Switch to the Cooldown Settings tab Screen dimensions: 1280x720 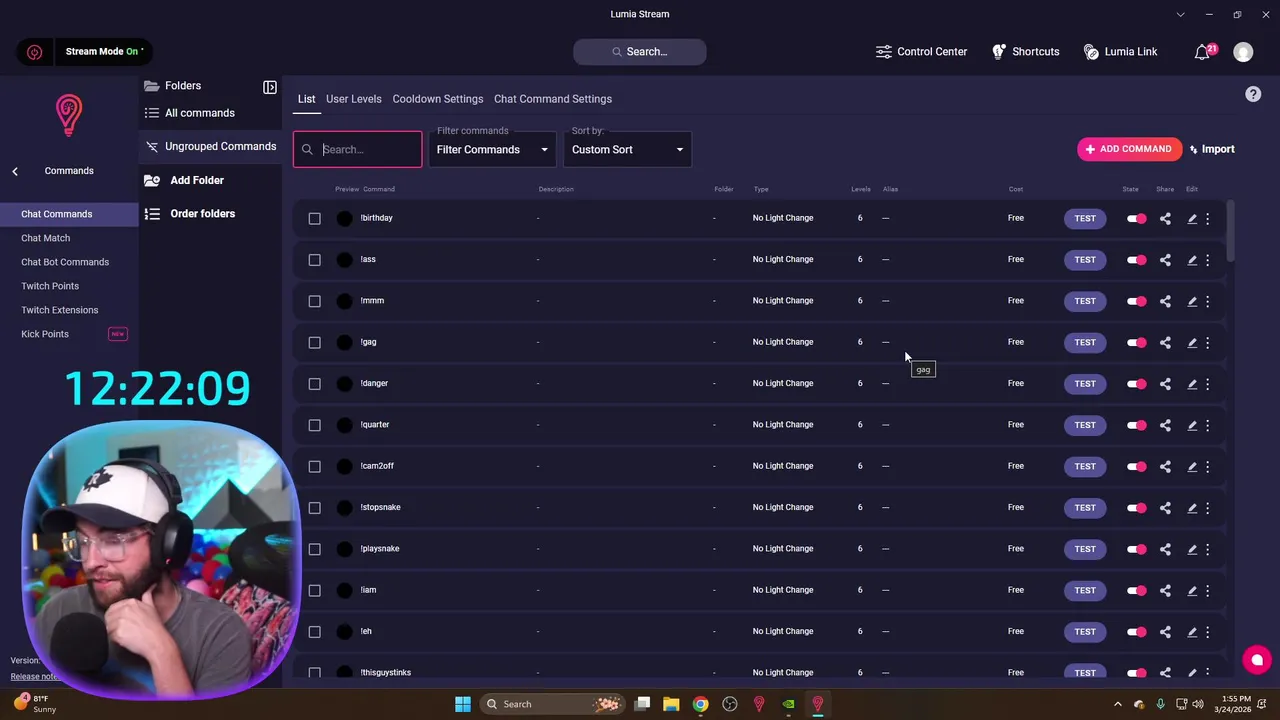coord(438,99)
